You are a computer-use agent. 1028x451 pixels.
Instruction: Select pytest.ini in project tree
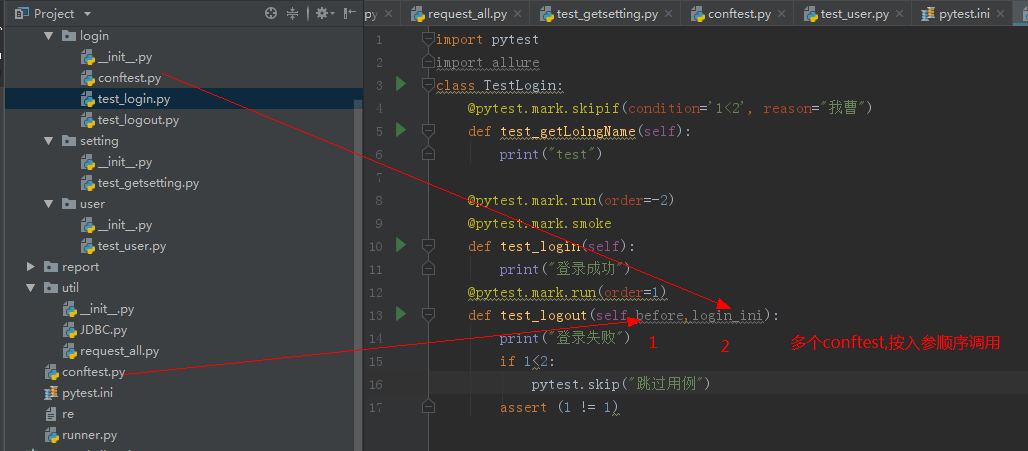coord(87,393)
